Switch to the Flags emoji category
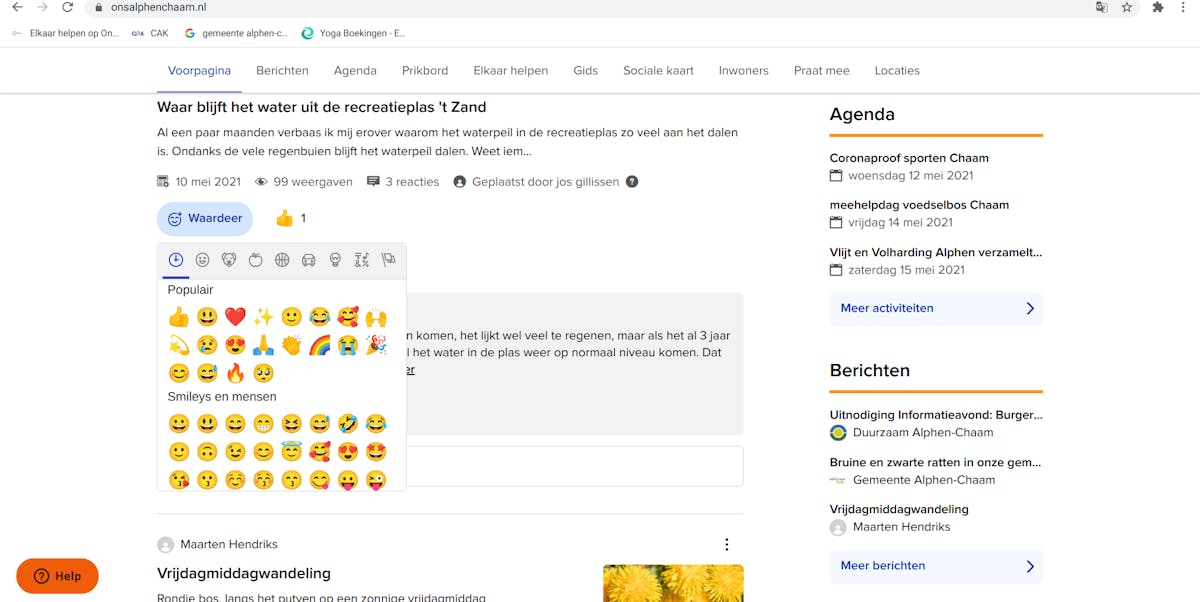This screenshot has width=1200, height=602. 388,260
